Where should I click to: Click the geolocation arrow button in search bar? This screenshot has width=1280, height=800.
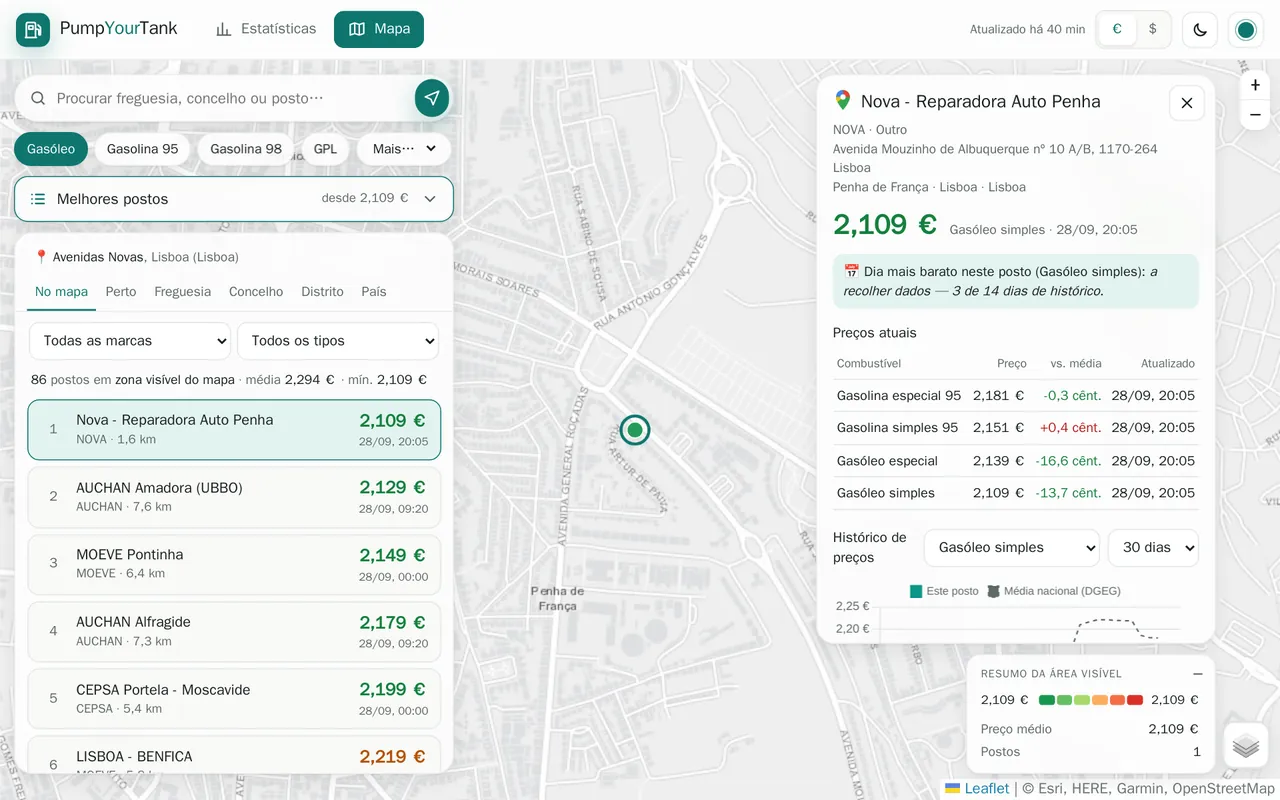(x=432, y=98)
